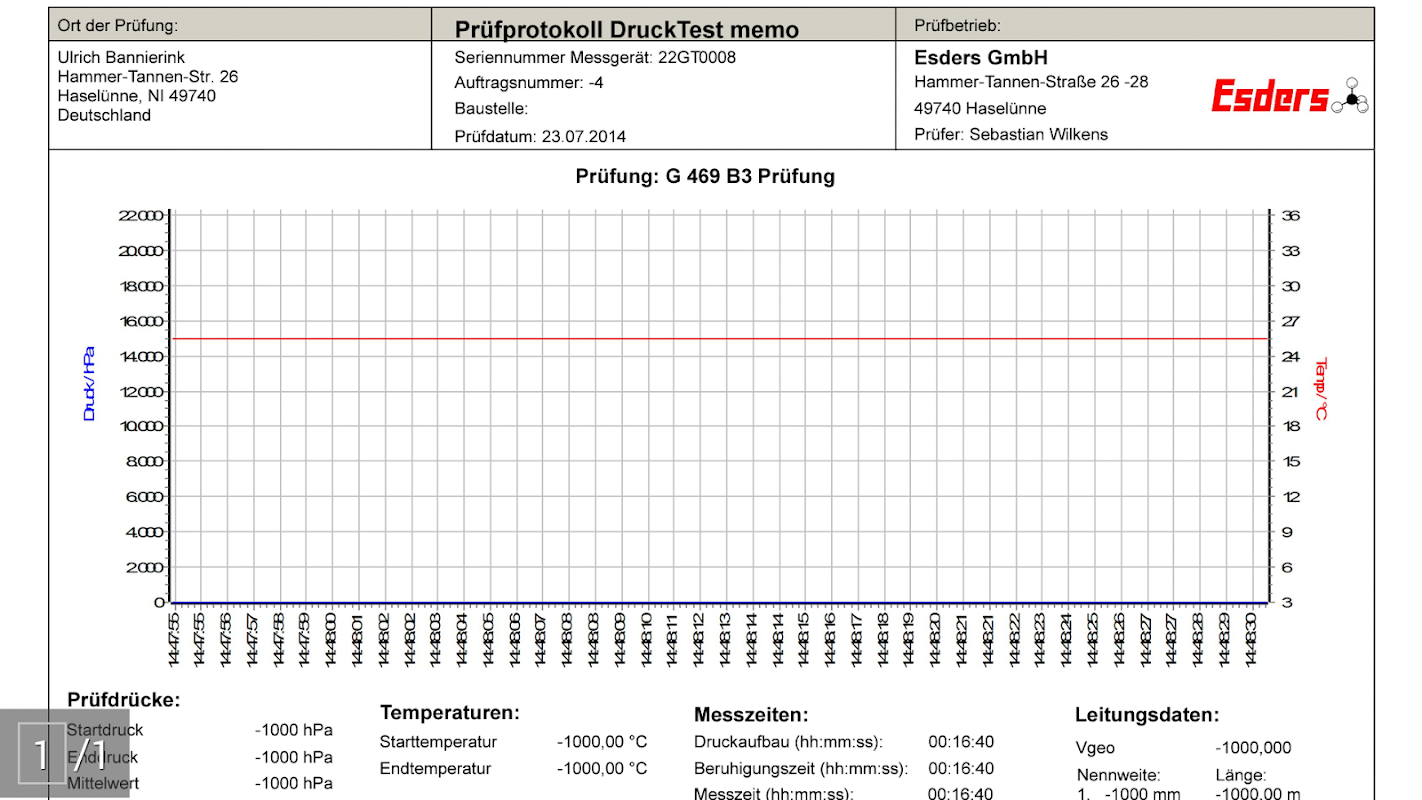Select 'Prüfer: Sebastian Wilkens' line
Screen dimensions: 1422x800
pos(1011,134)
